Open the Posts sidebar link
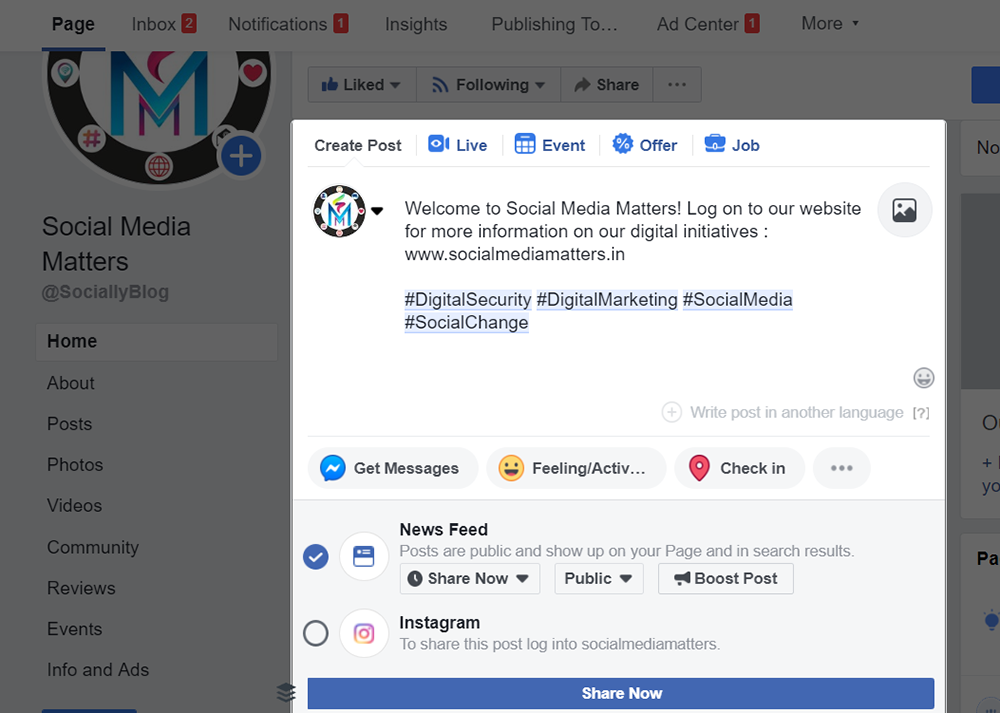 click(x=70, y=423)
